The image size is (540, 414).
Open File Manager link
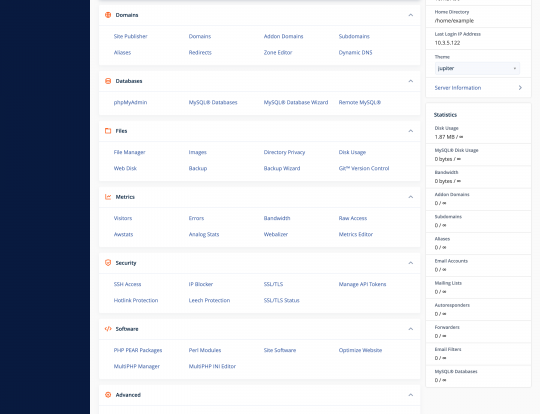[x=129, y=152]
